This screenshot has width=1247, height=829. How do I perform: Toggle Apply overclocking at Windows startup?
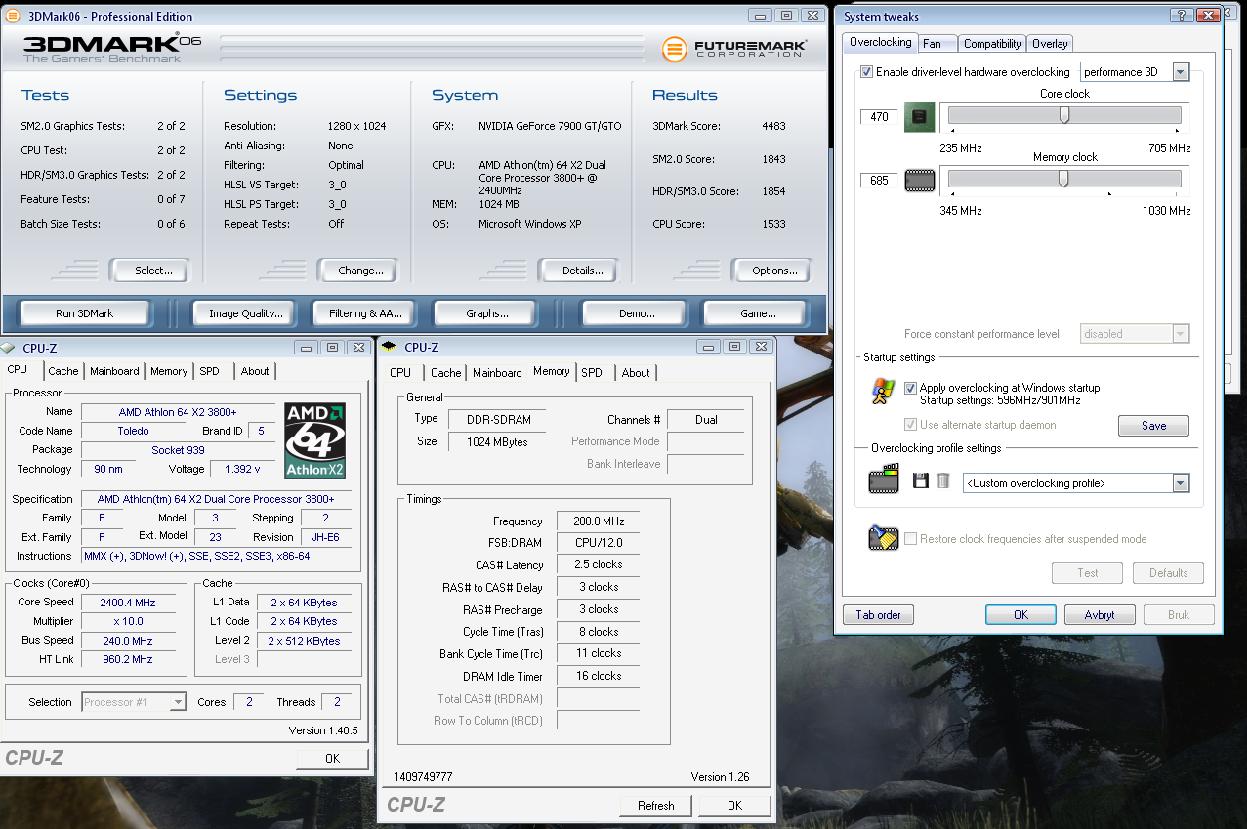910,388
